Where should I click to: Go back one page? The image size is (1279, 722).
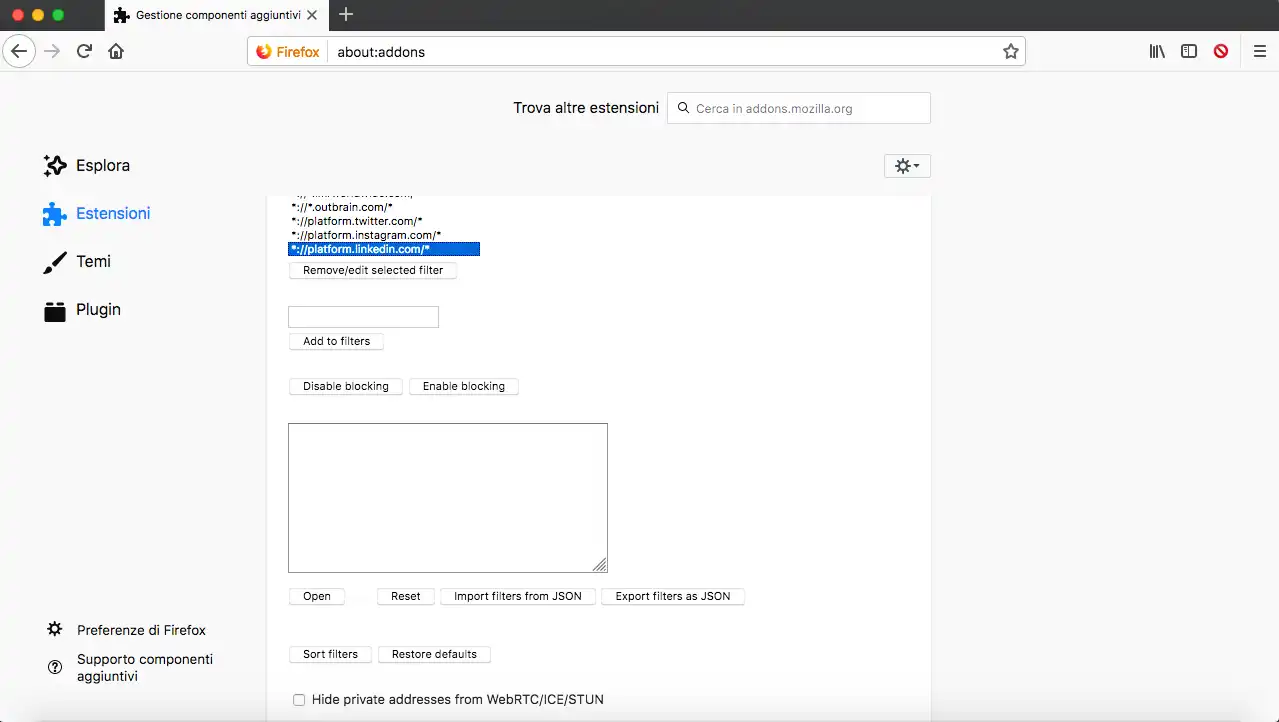click(x=20, y=51)
